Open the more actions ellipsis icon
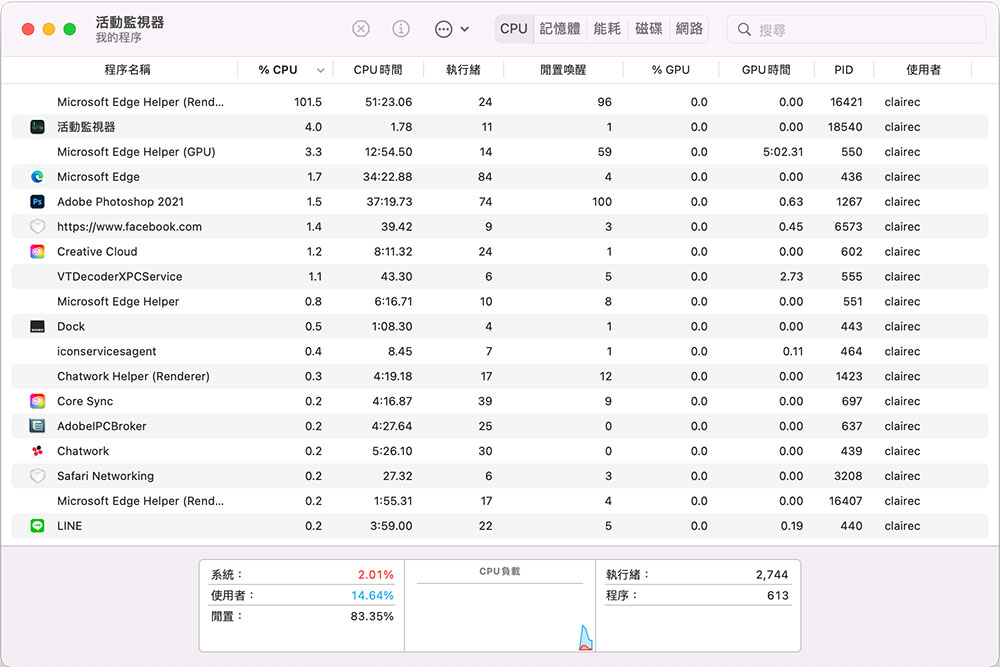This screenshot has height=667, width=1000. click(x=443, y=29)
